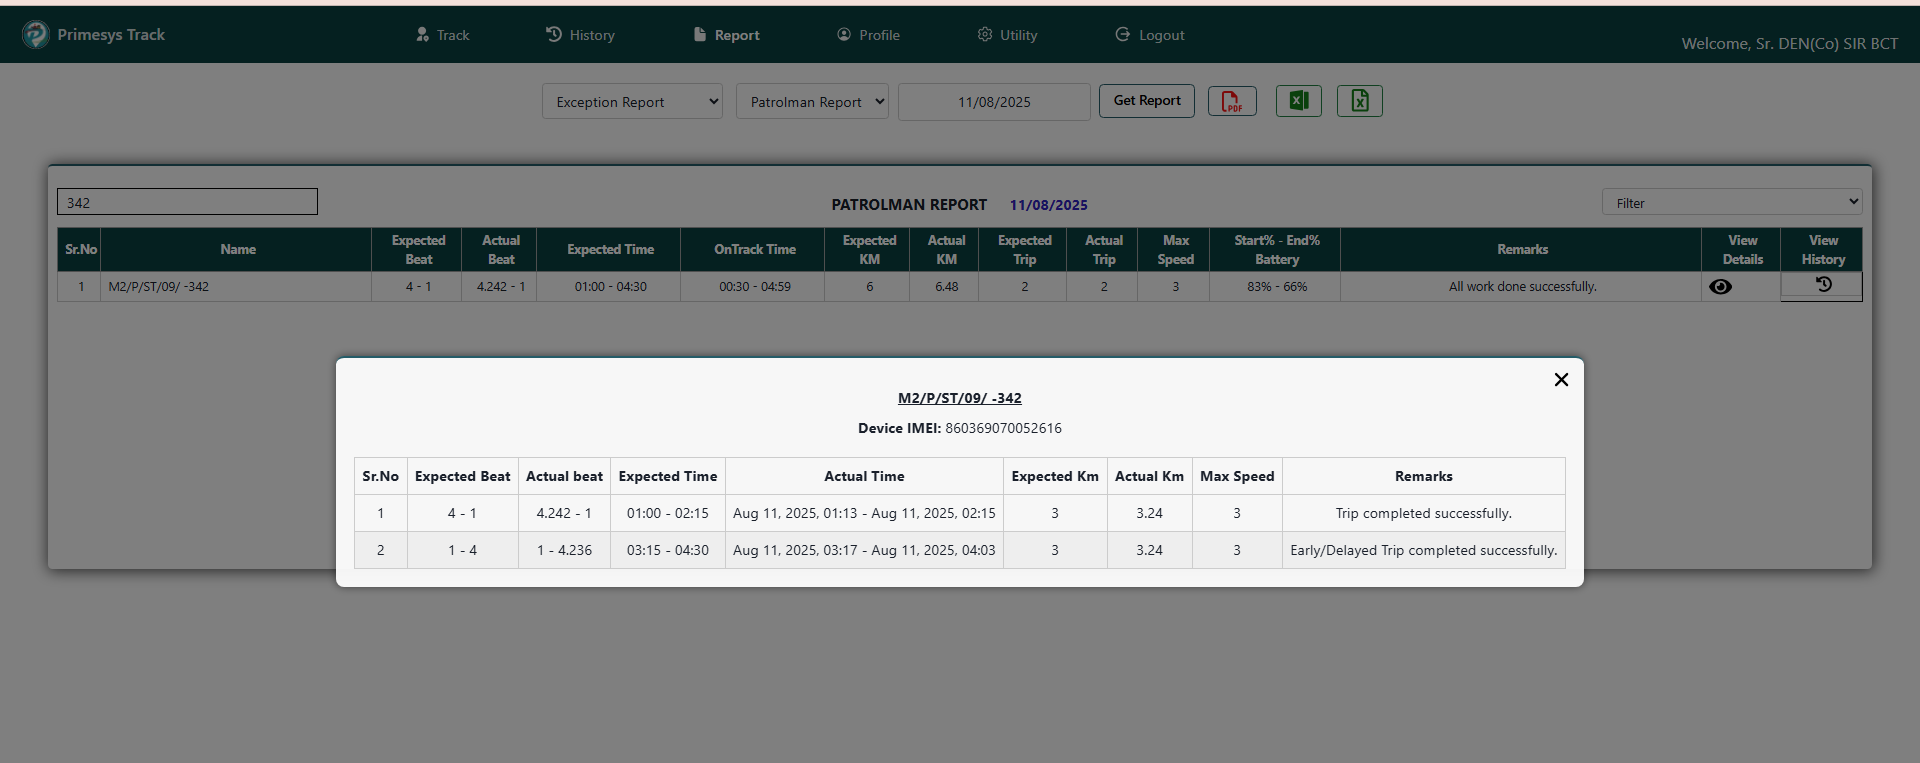Image resolution: width=1920 pixels, height=763 pixels.
Task: Open View Details eye icon for row 1
Action: (x=1720, y=287)
